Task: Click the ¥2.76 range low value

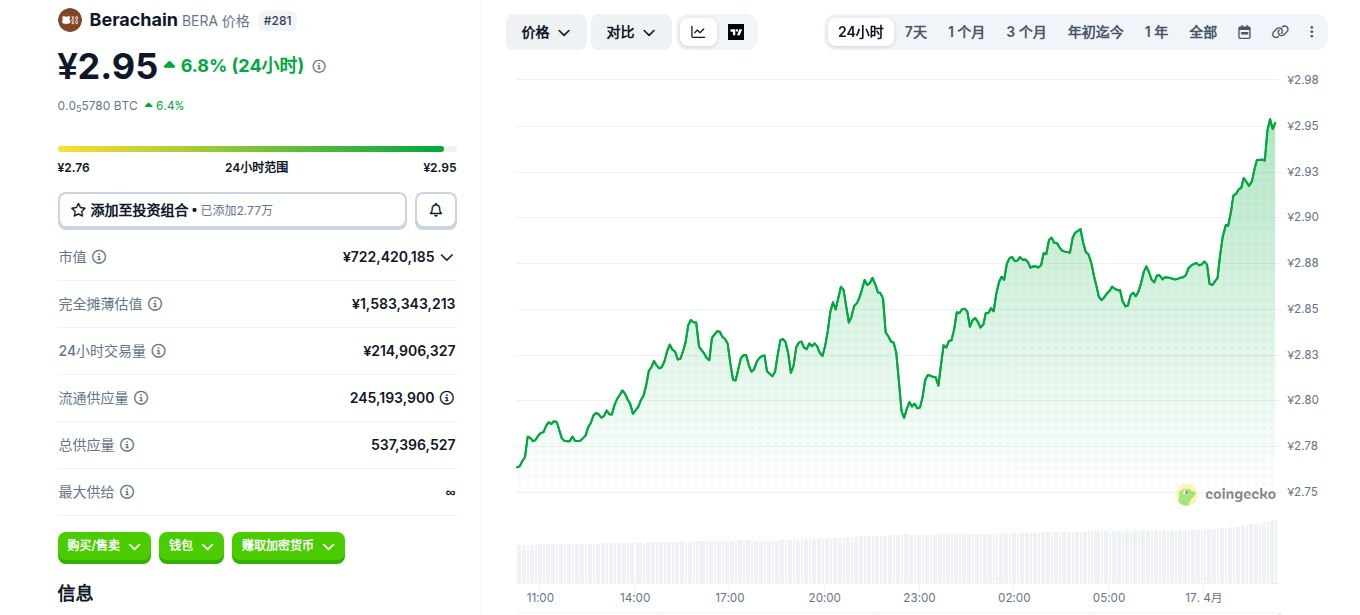Action: tap(74, 168)
